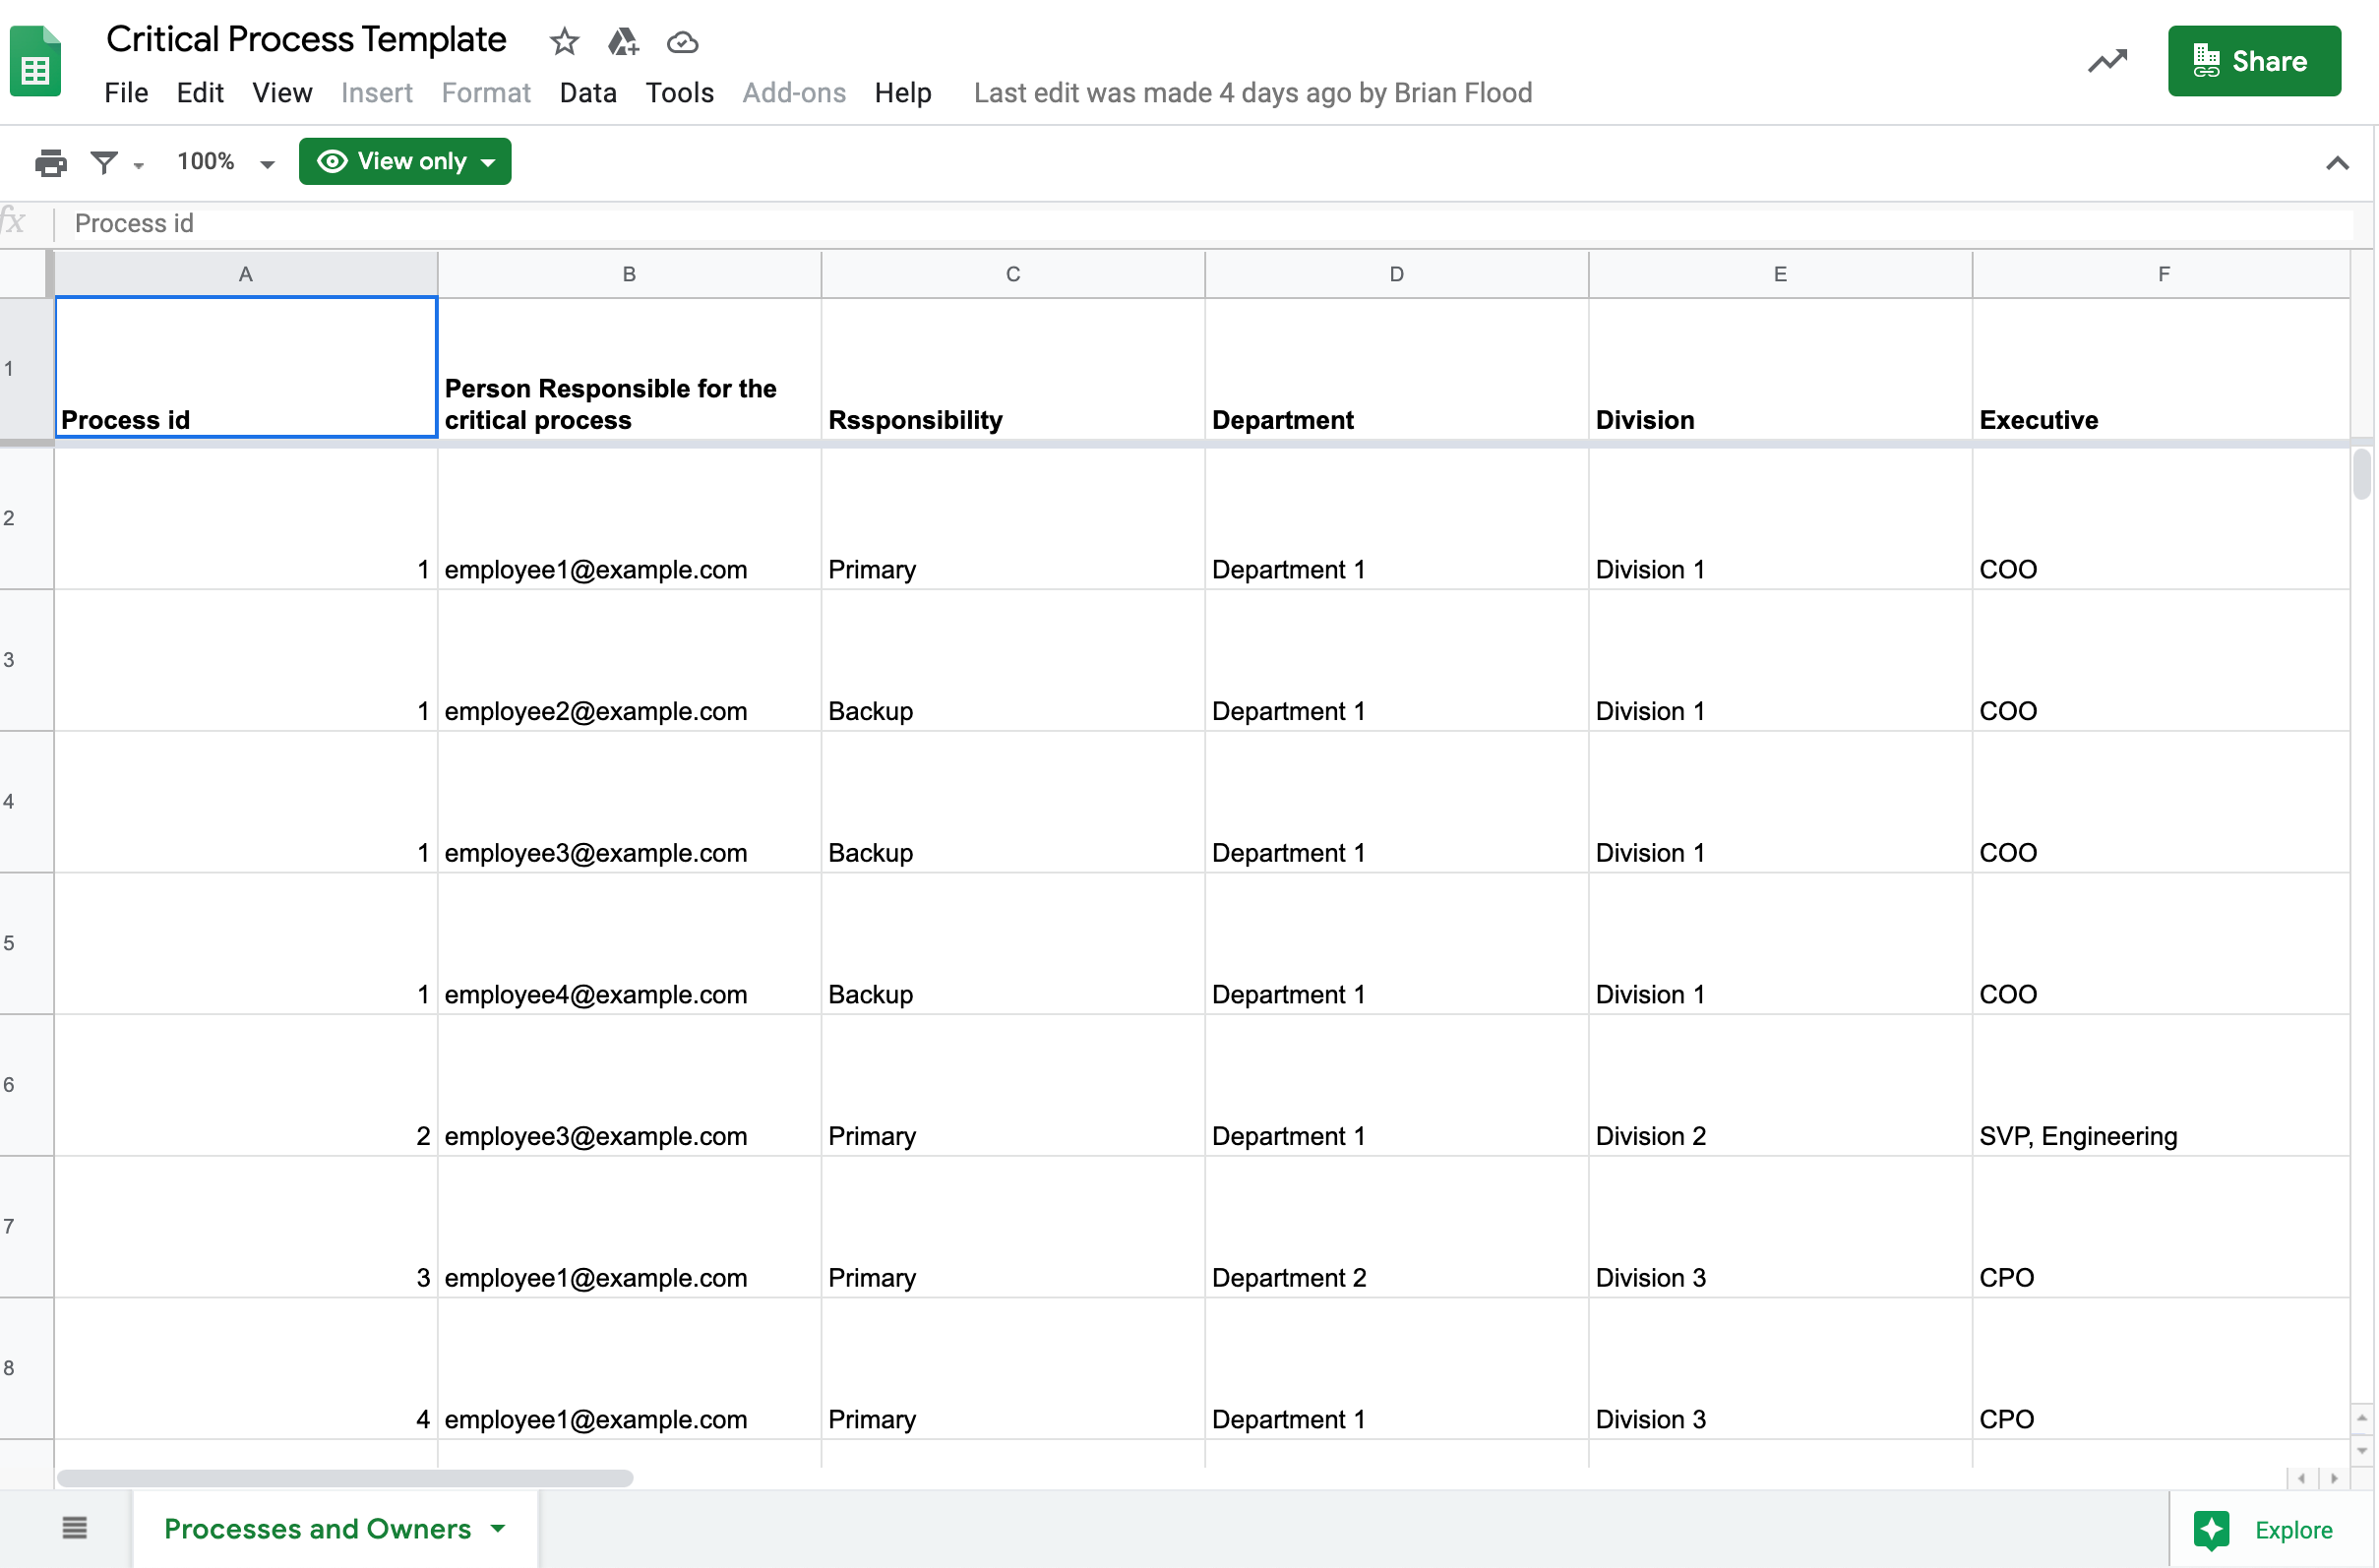
Task: Open the all sheets list icon
Action: (x=75, y=1528)
